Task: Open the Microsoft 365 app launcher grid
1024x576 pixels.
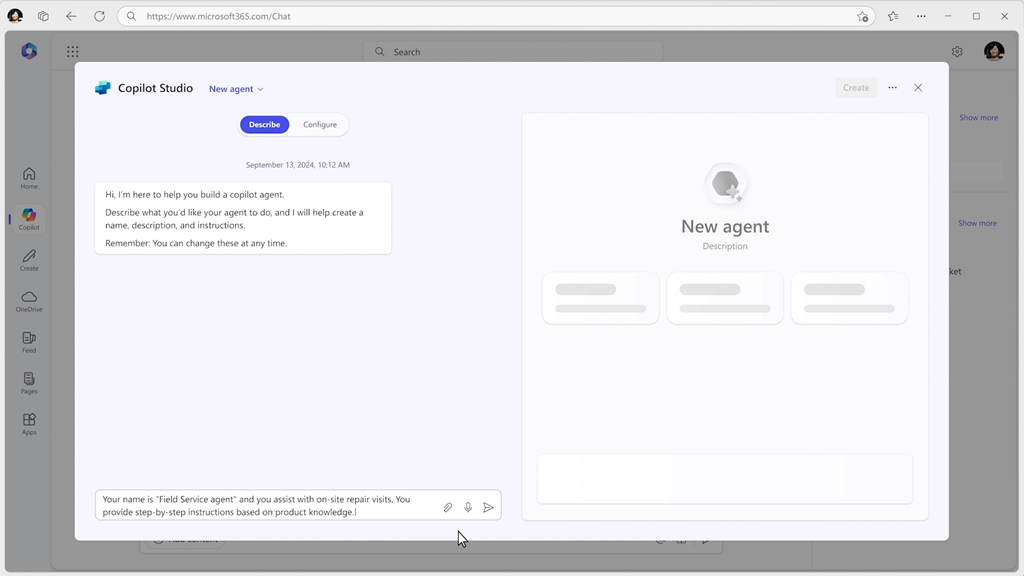Action: coord(72,52)
